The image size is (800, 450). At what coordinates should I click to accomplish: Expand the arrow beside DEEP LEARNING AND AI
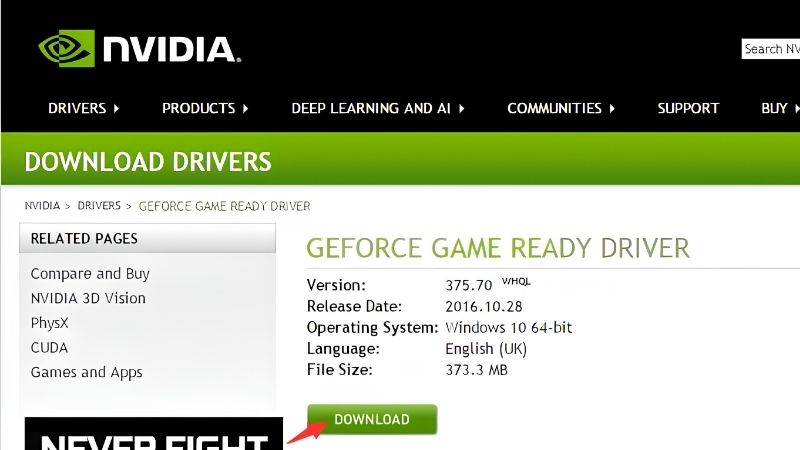click(461, 109)
